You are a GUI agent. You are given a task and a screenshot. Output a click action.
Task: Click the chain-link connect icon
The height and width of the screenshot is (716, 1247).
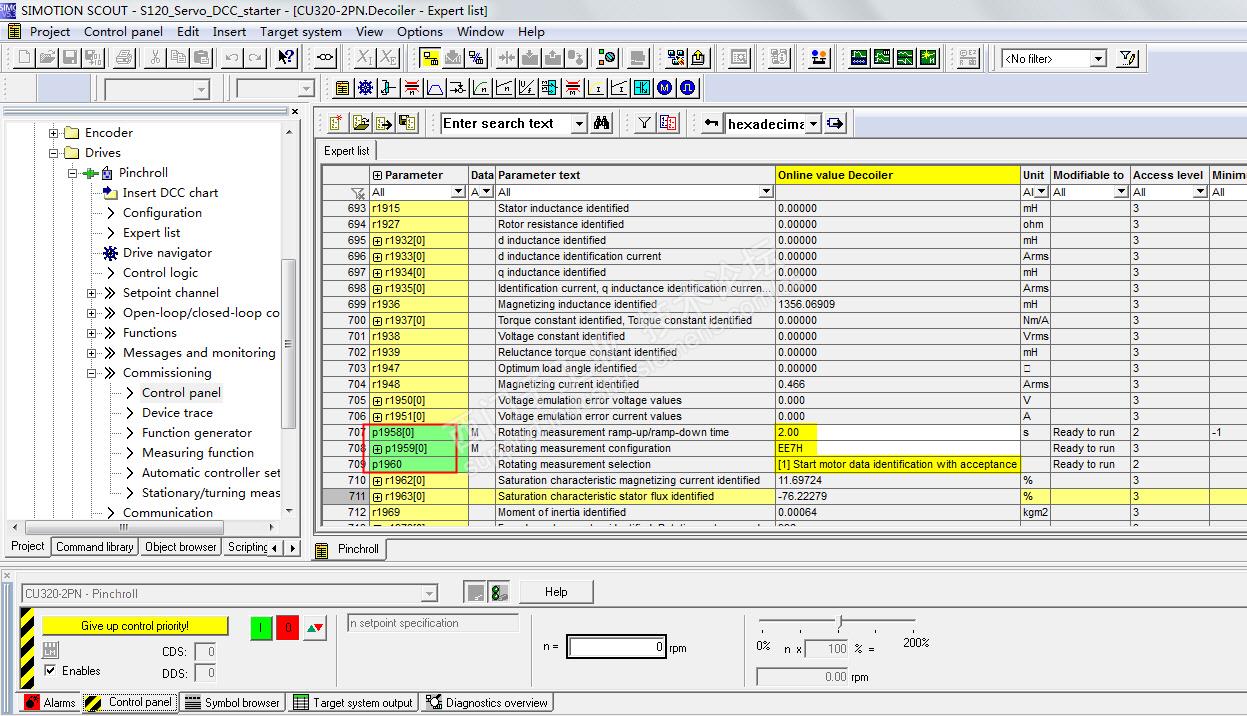click(x=325, y=58)
